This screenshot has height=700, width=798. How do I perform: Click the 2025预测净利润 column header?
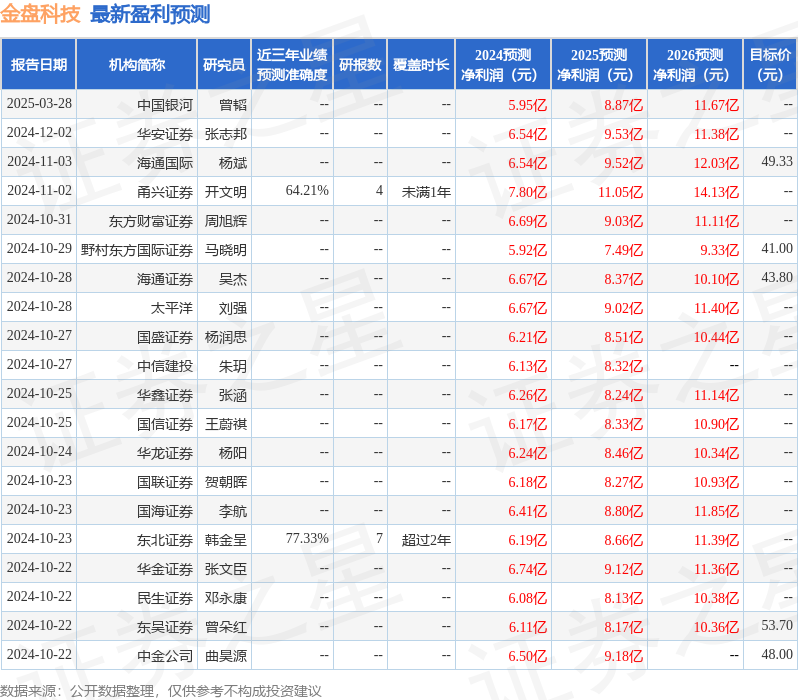[x=599, y=65]
